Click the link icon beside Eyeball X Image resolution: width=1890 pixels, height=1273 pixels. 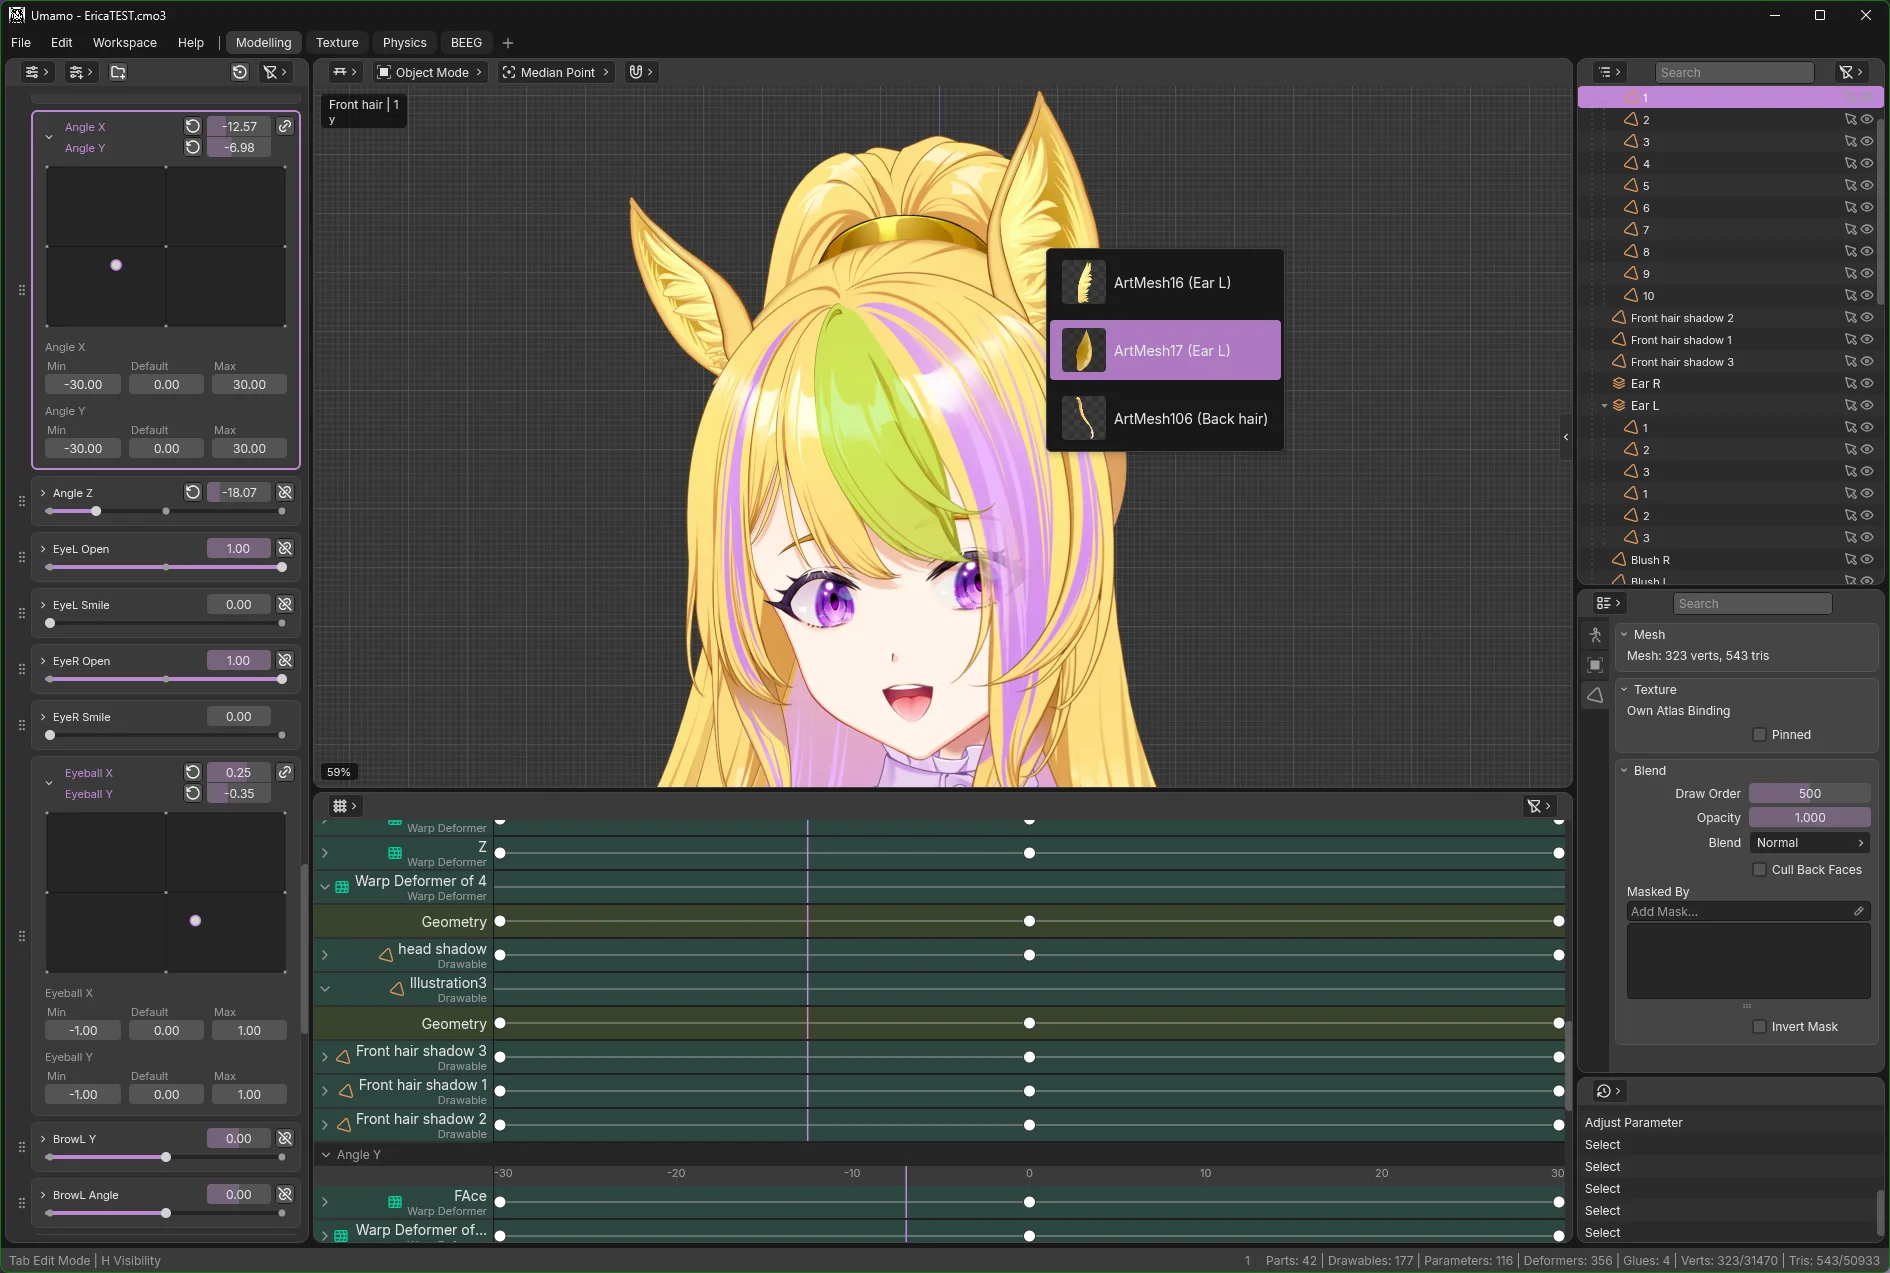pyautogui.click(x=285, y=772)
